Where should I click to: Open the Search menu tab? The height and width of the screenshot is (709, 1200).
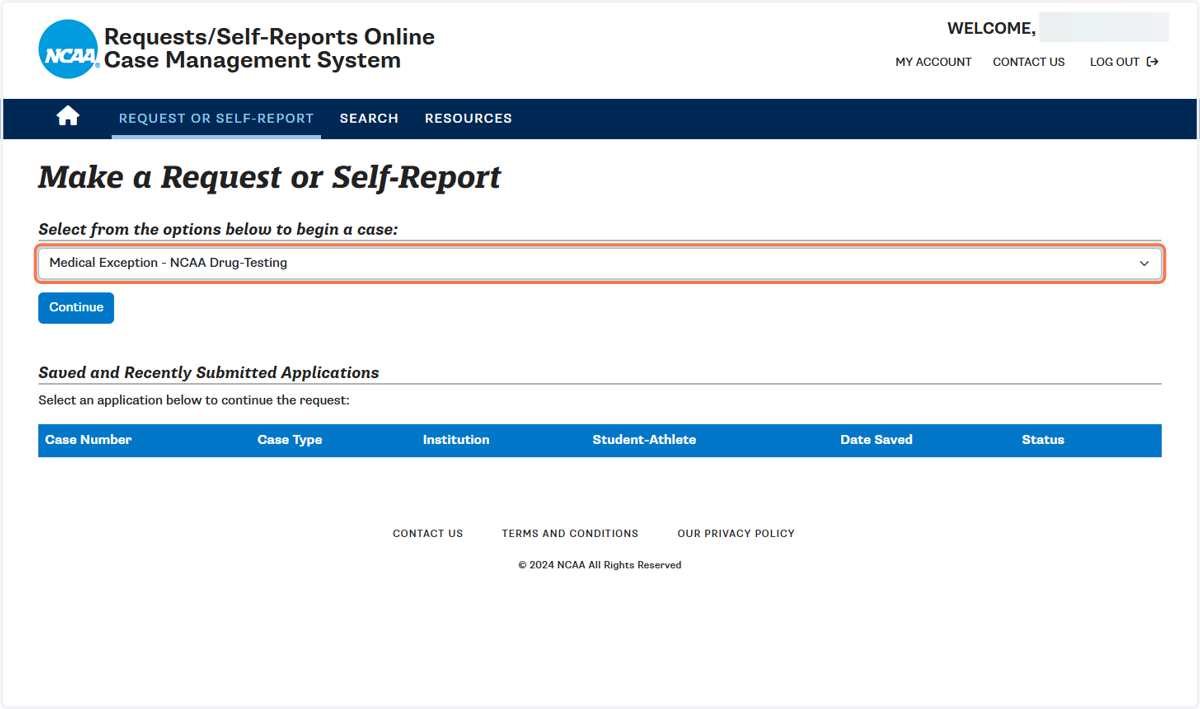(x=369, y=118)
